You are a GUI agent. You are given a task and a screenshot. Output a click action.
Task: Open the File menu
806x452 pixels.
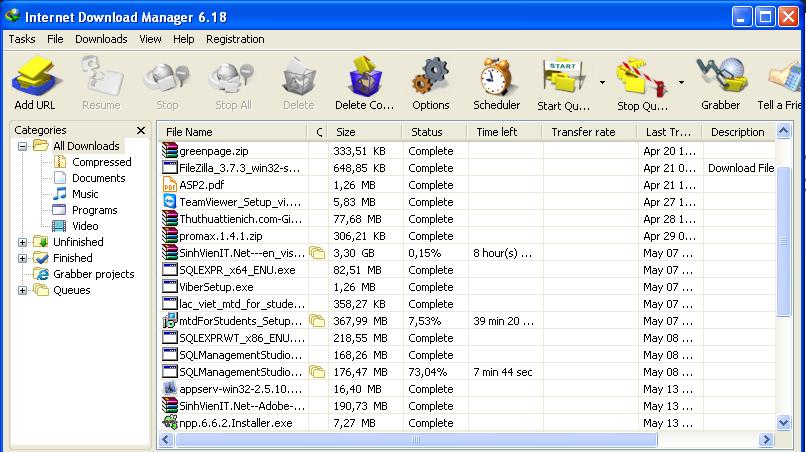pyautogui.click(x=55, y=39)
